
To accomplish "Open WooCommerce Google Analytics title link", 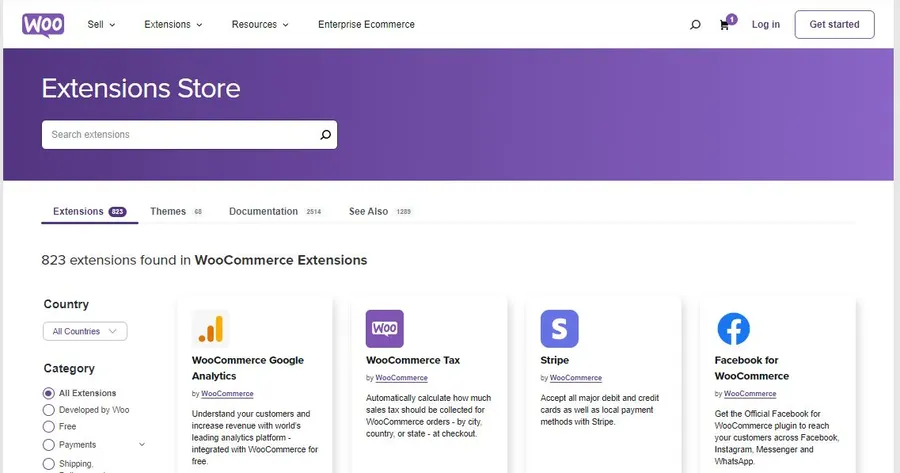I will point(247,368).
